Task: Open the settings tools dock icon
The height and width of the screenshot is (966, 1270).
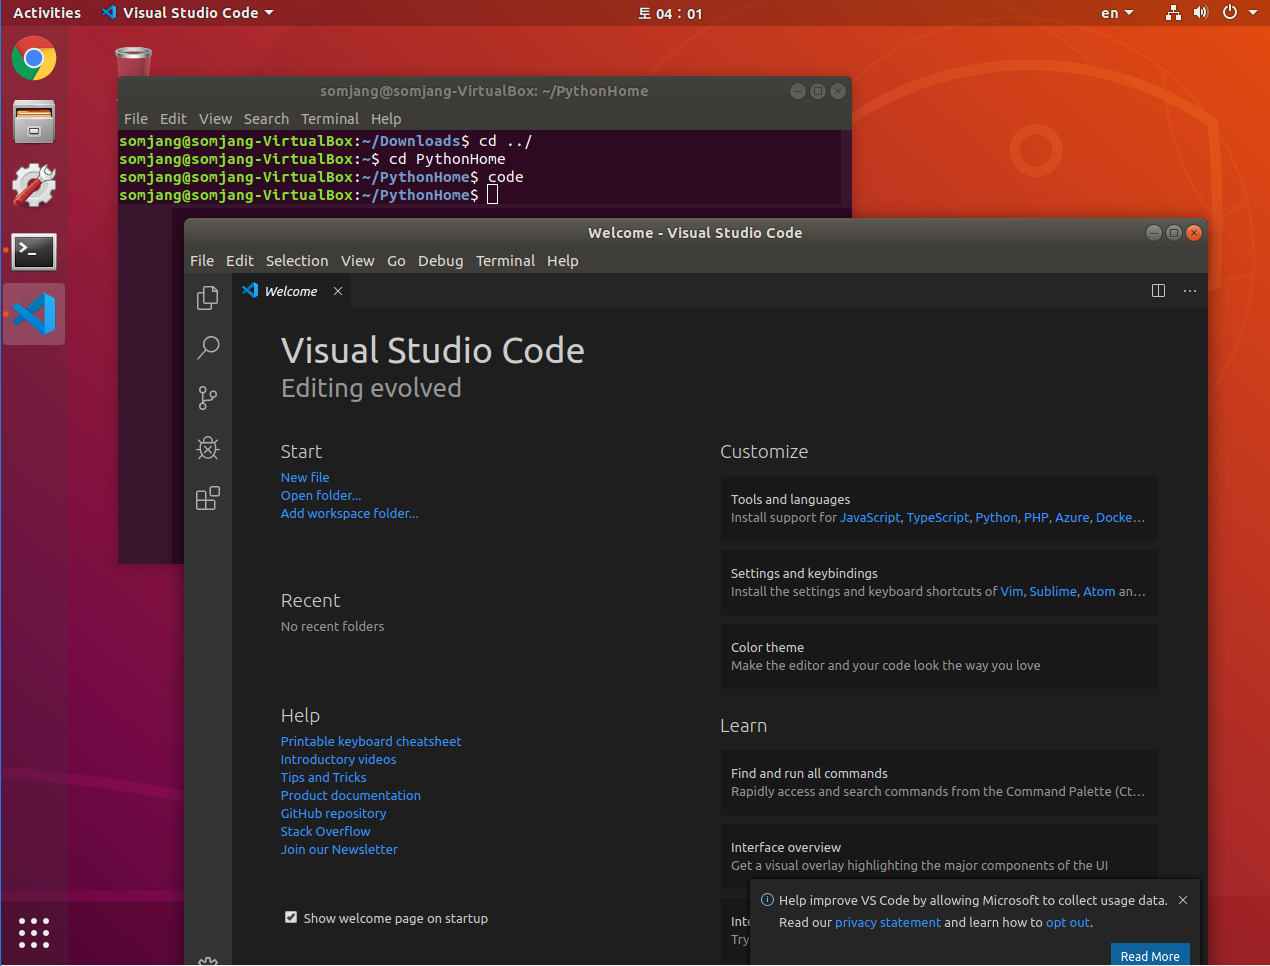Action: tap(34, 186)
